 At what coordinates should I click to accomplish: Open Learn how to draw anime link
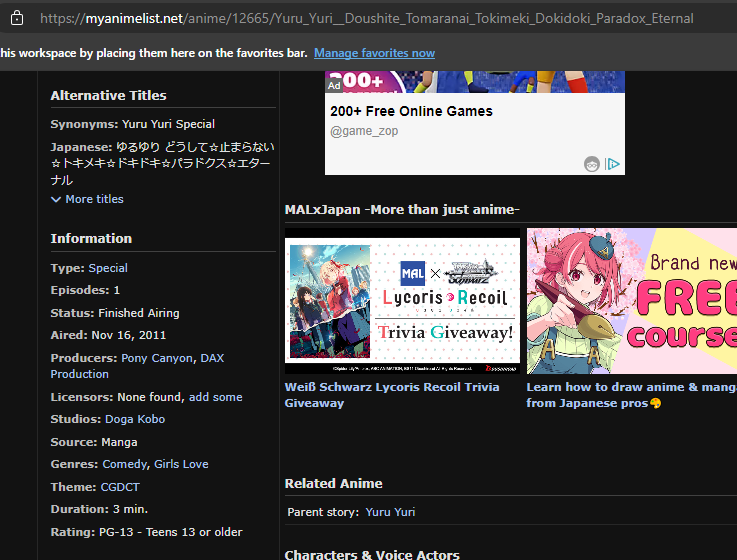[x=631, y=395]
